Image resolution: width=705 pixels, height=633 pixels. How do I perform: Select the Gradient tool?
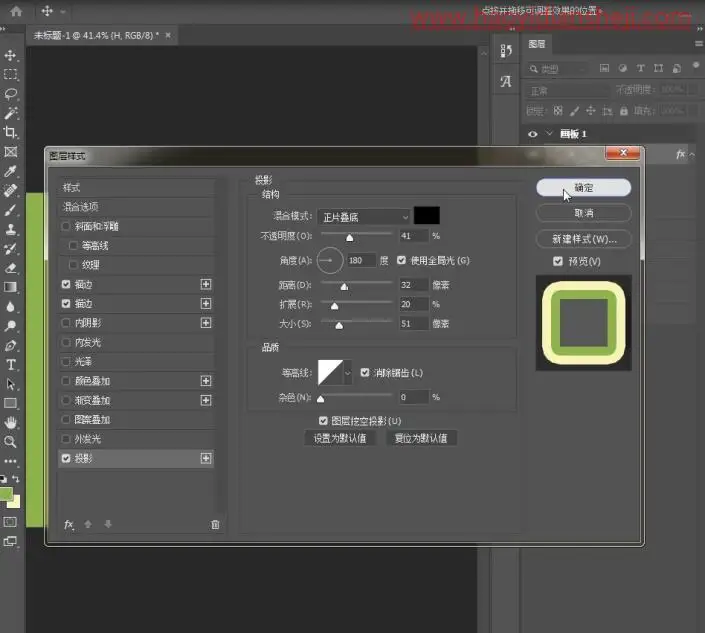click(10, 287)
